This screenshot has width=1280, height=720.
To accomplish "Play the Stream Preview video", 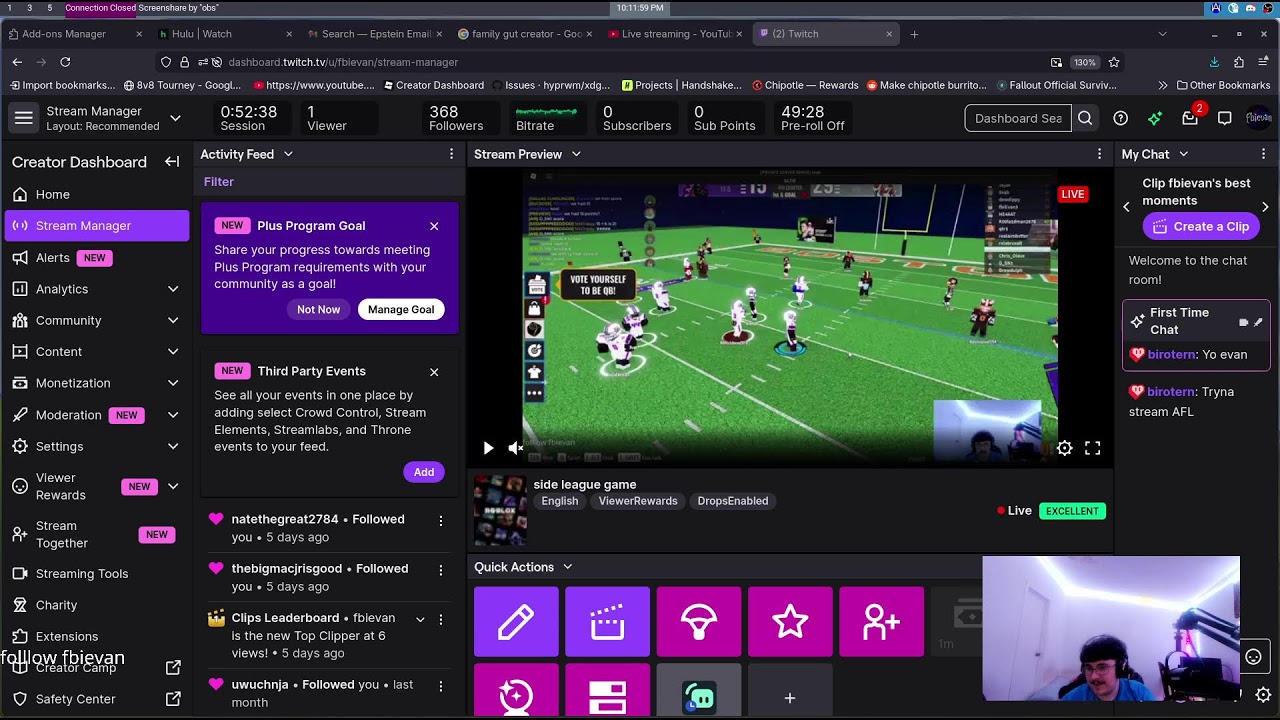I will tap(488, 448).
